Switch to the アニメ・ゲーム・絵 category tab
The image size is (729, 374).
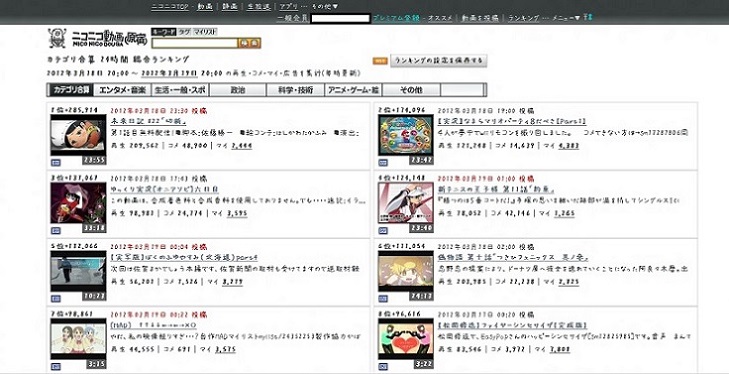click(x=353, y=90)
